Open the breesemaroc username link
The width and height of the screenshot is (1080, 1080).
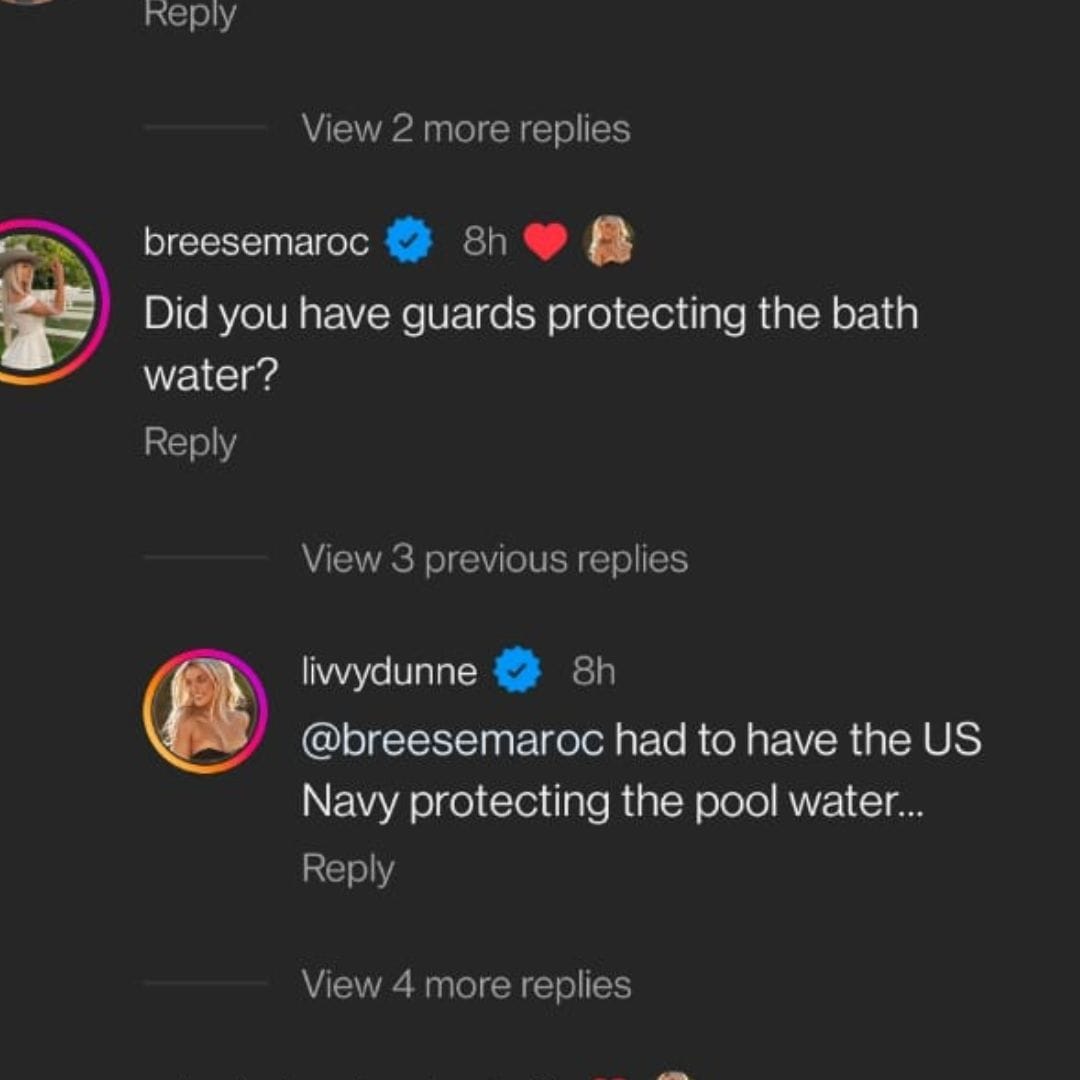point(256,242)
